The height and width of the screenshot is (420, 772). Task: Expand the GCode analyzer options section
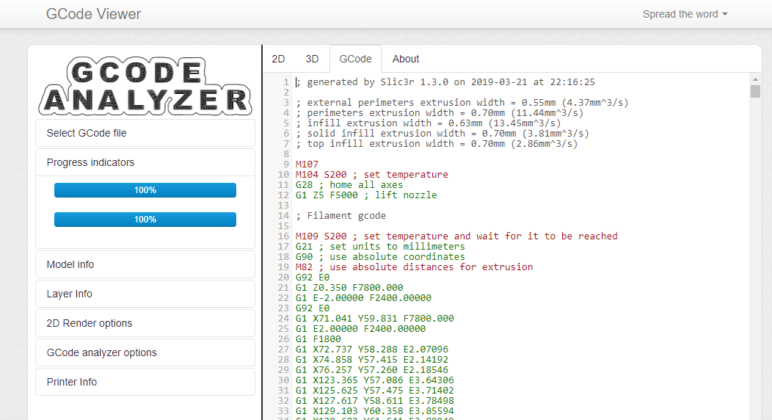click(145, 353)
